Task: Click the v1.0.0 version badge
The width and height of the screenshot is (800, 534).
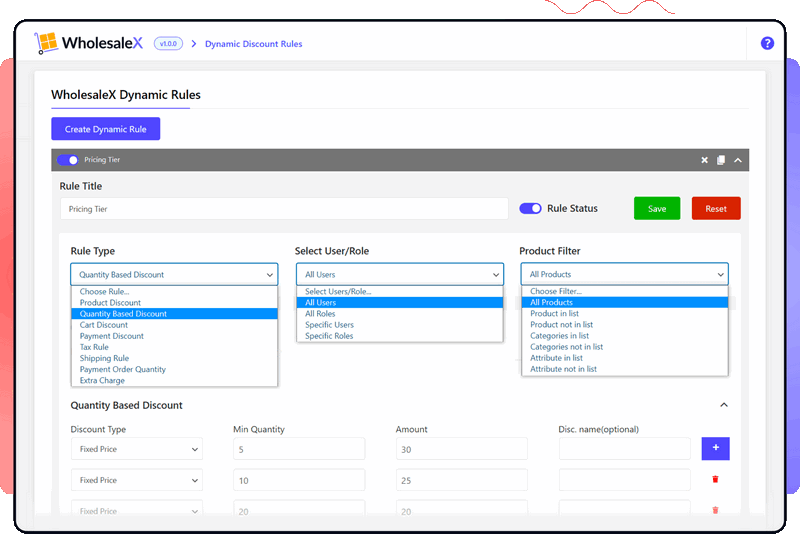Action: [x=168, y=44]
